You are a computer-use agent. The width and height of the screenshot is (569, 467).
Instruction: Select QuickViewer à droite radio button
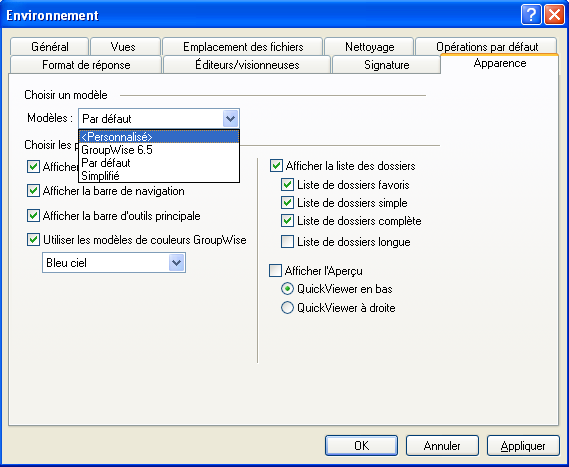click(x=287, y=308)
